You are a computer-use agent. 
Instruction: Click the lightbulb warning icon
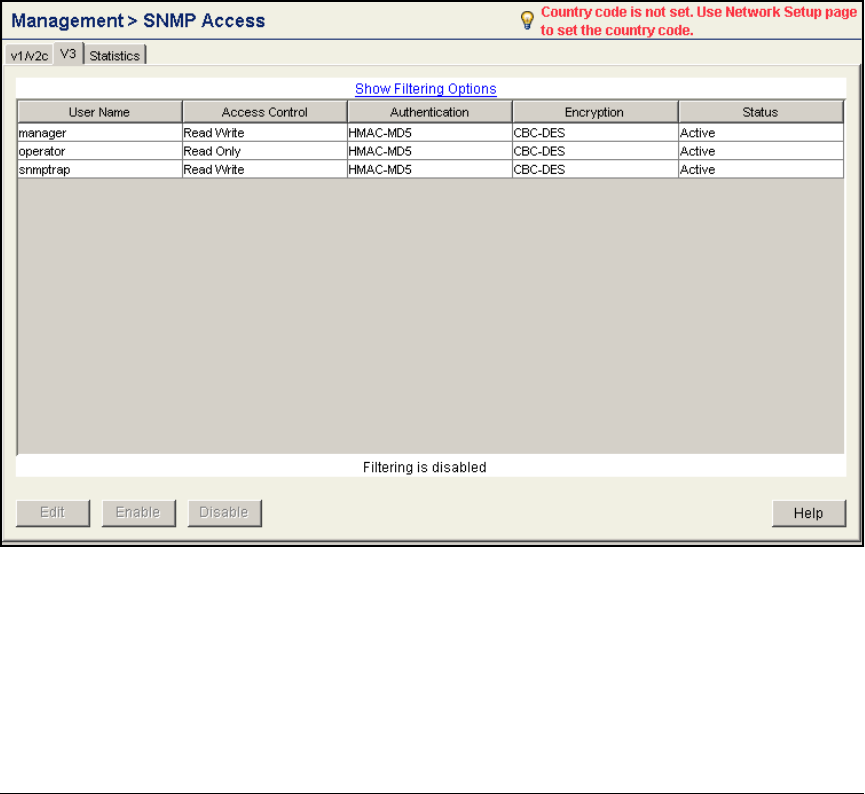527,20
